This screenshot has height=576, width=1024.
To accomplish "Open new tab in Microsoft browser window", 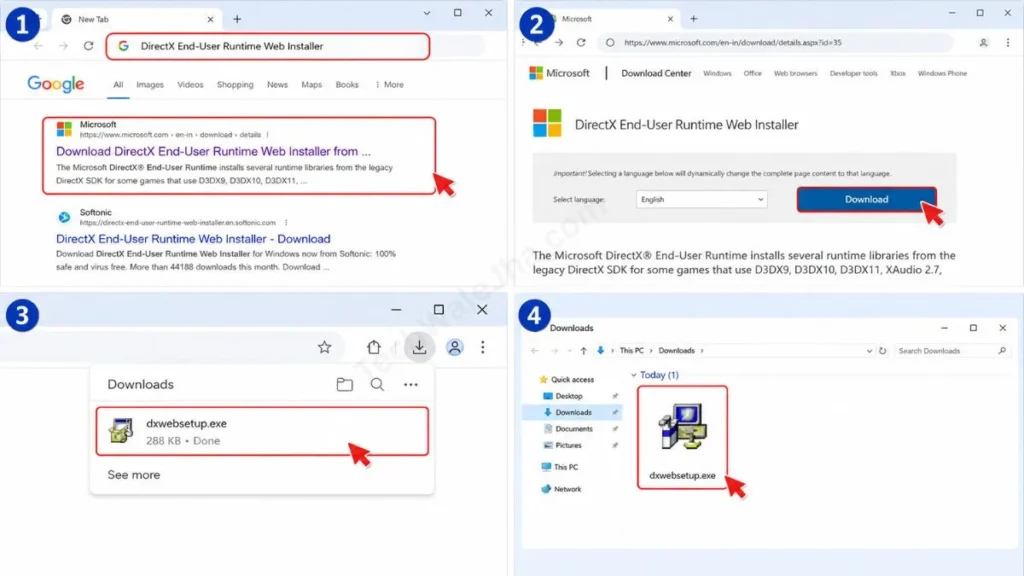I will pos(694,19).
